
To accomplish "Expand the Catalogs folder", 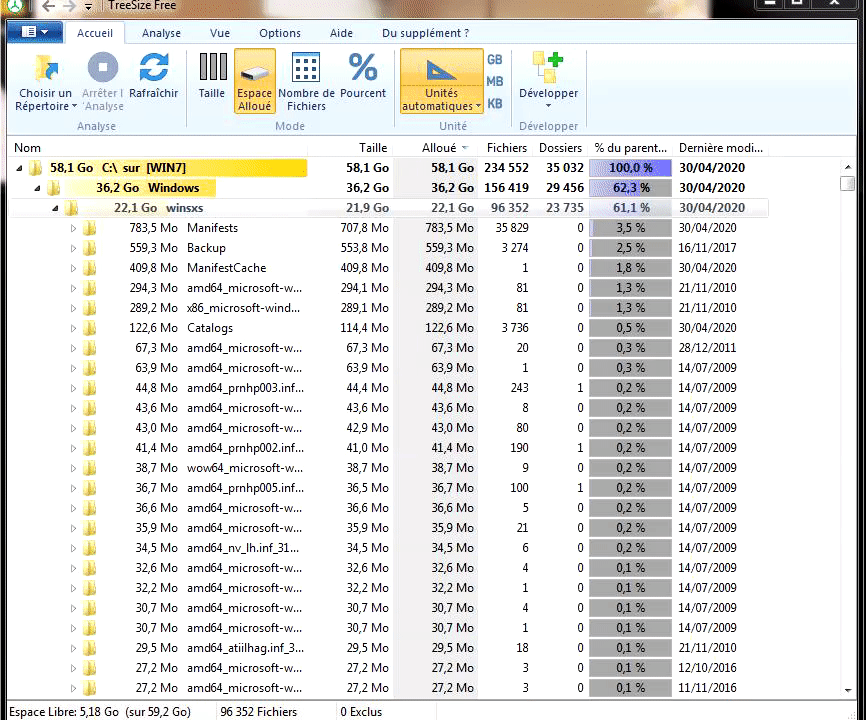I will pos(73,328).
